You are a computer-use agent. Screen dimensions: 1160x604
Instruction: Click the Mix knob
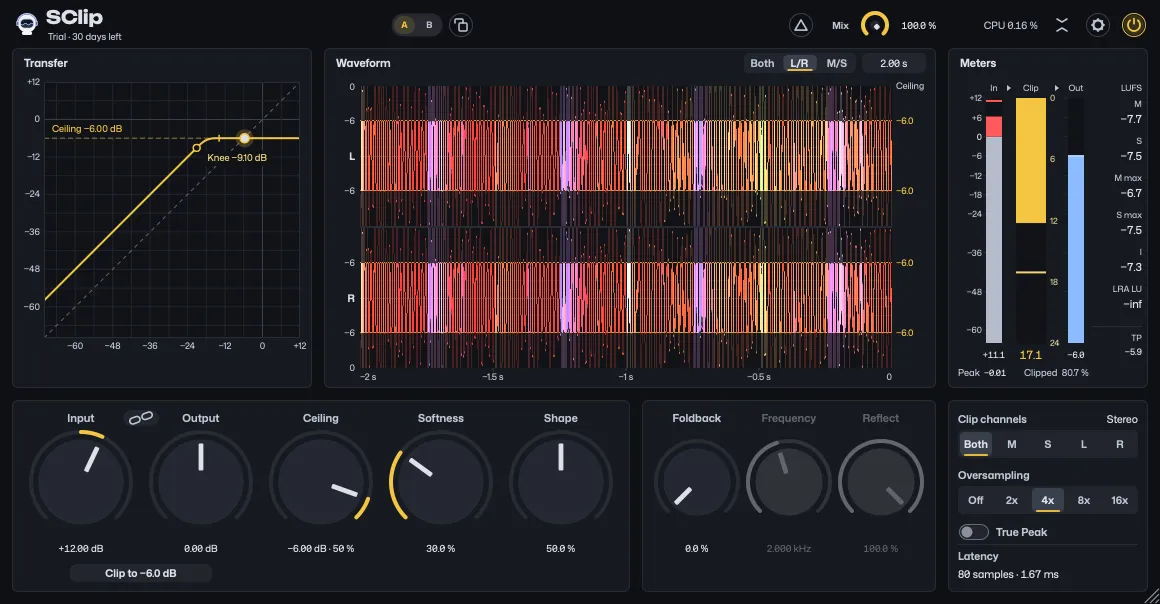[x=875, y=25]
